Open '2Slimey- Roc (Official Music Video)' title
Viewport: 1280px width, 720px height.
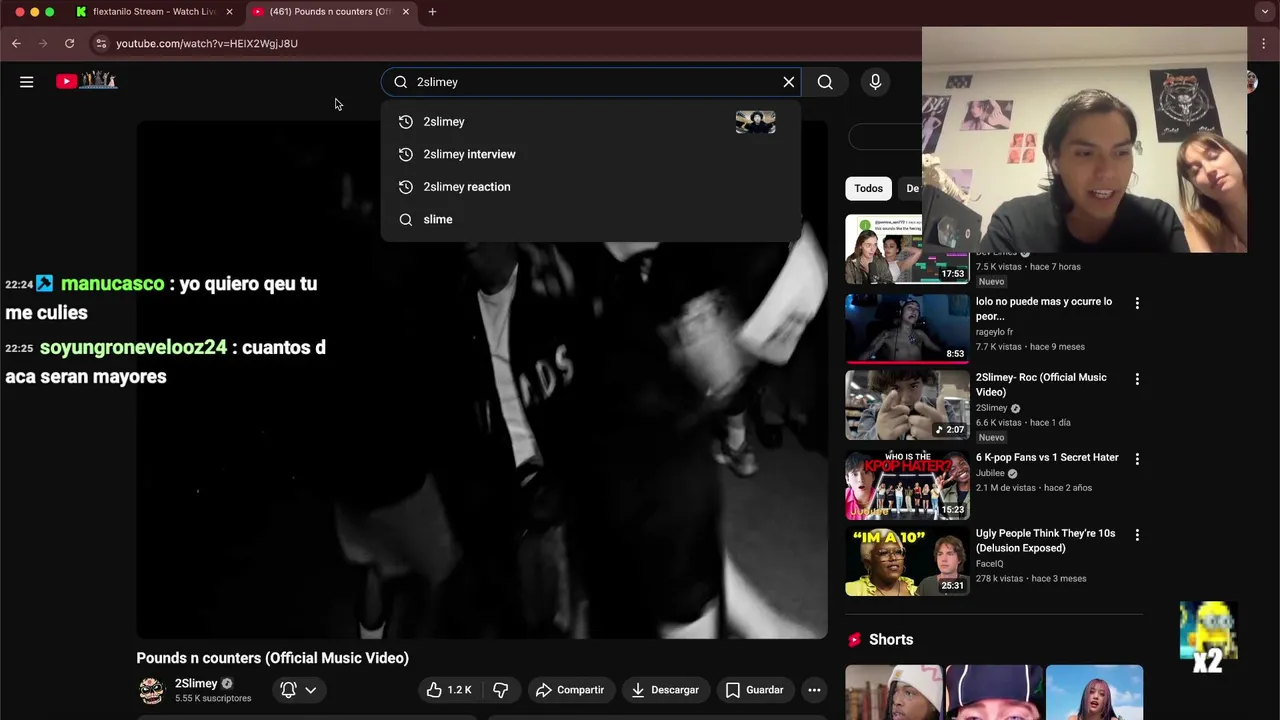pos(1041,385)
